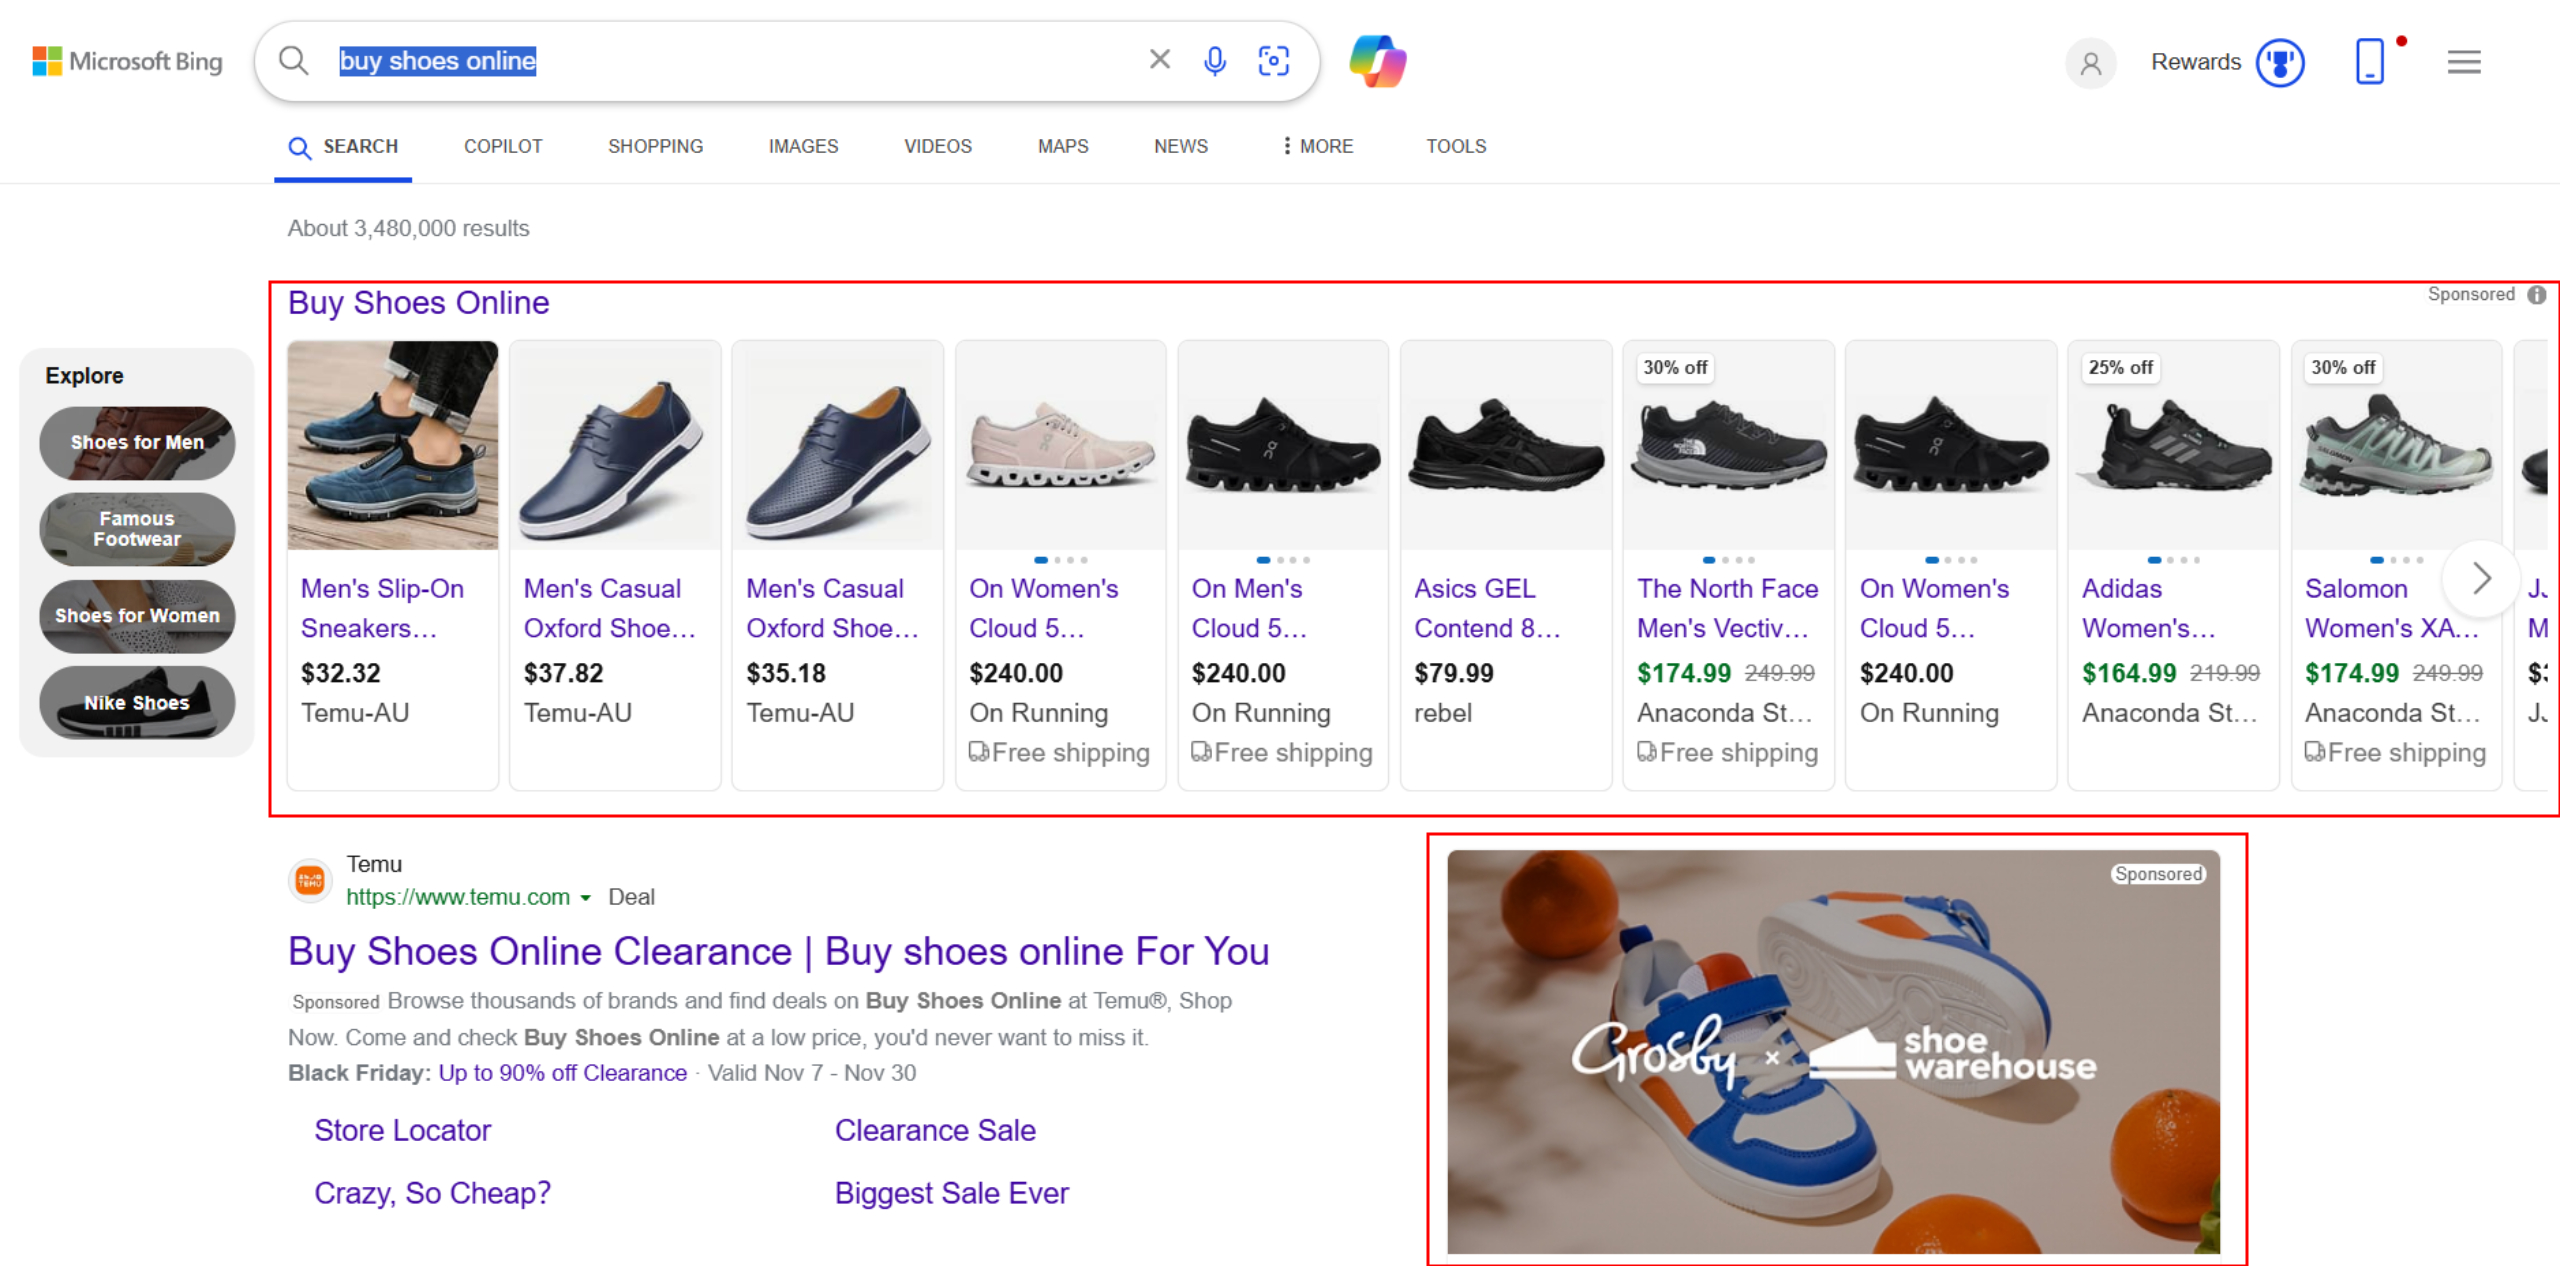Open Grosby shoe warehouse sponsored banner

tap(1833, 1052)
